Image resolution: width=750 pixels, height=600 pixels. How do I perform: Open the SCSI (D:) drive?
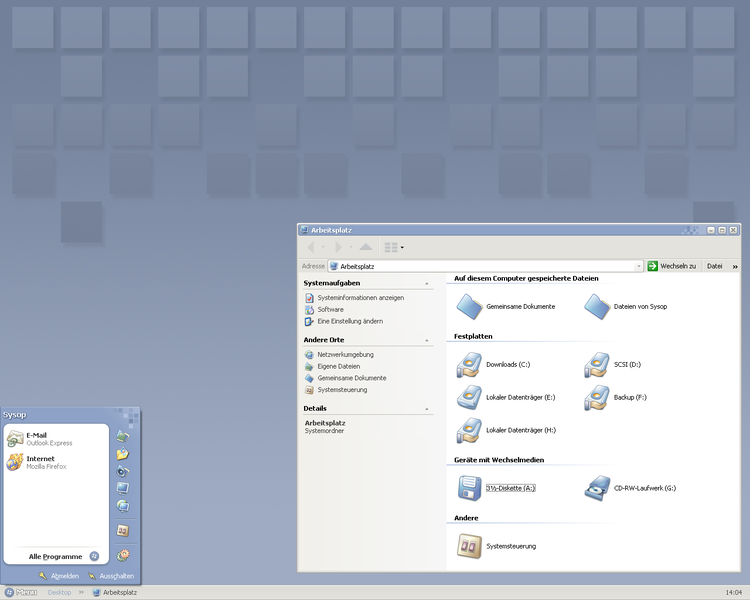click(597, 365)
